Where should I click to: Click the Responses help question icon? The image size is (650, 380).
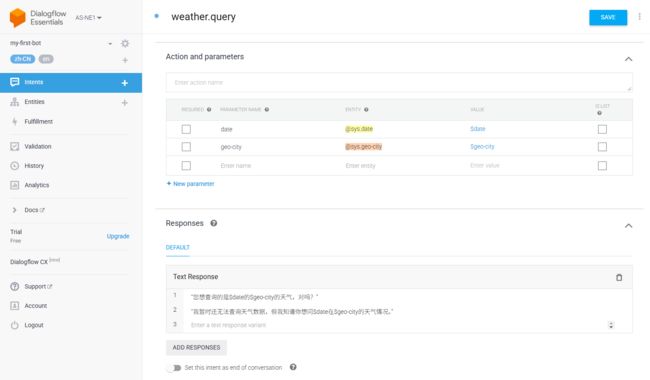213,223
